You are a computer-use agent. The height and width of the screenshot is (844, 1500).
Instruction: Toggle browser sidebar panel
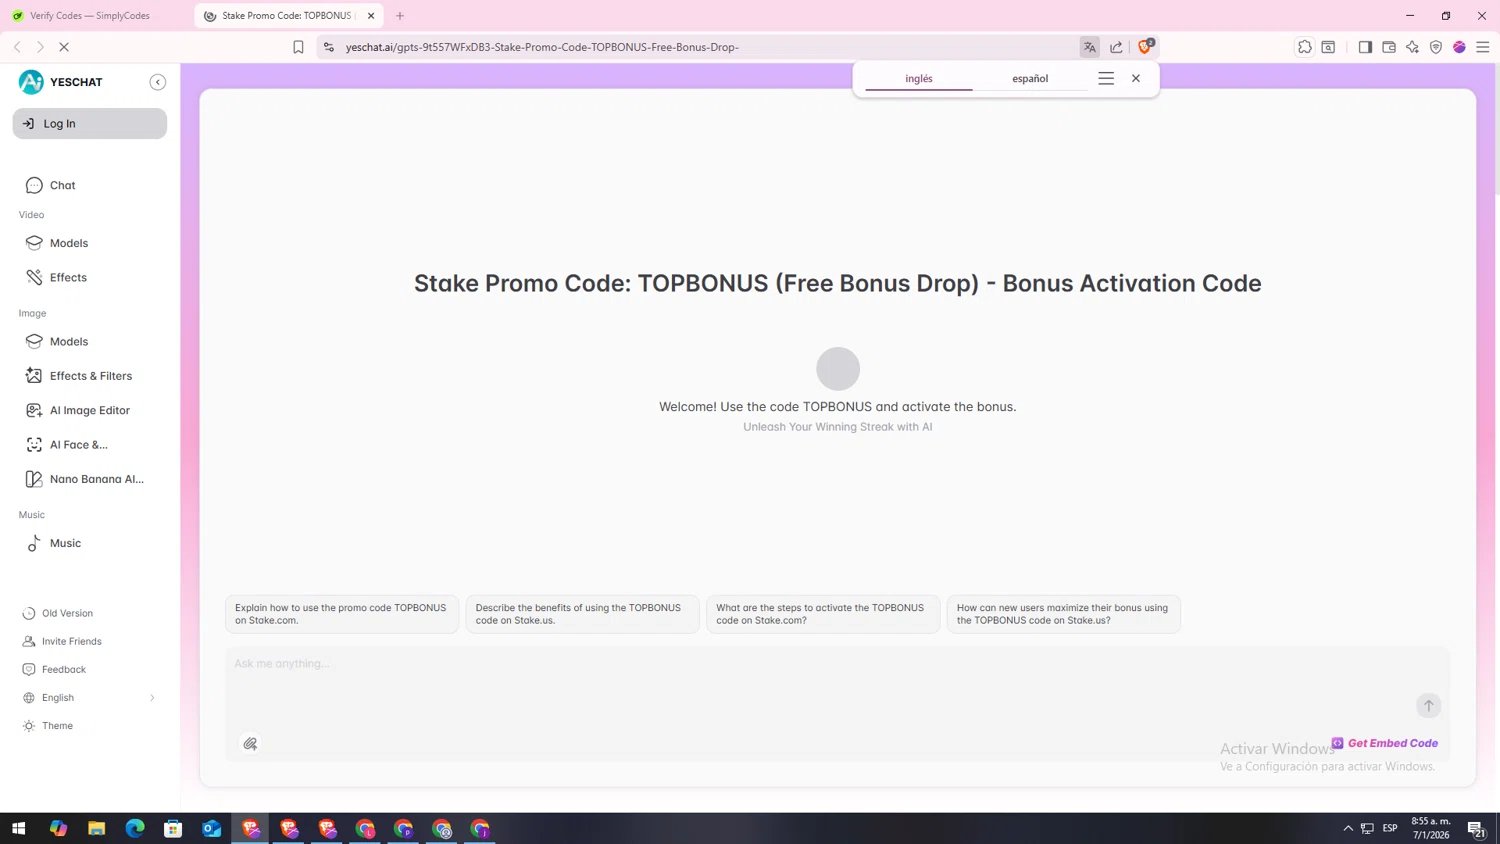1365,47
